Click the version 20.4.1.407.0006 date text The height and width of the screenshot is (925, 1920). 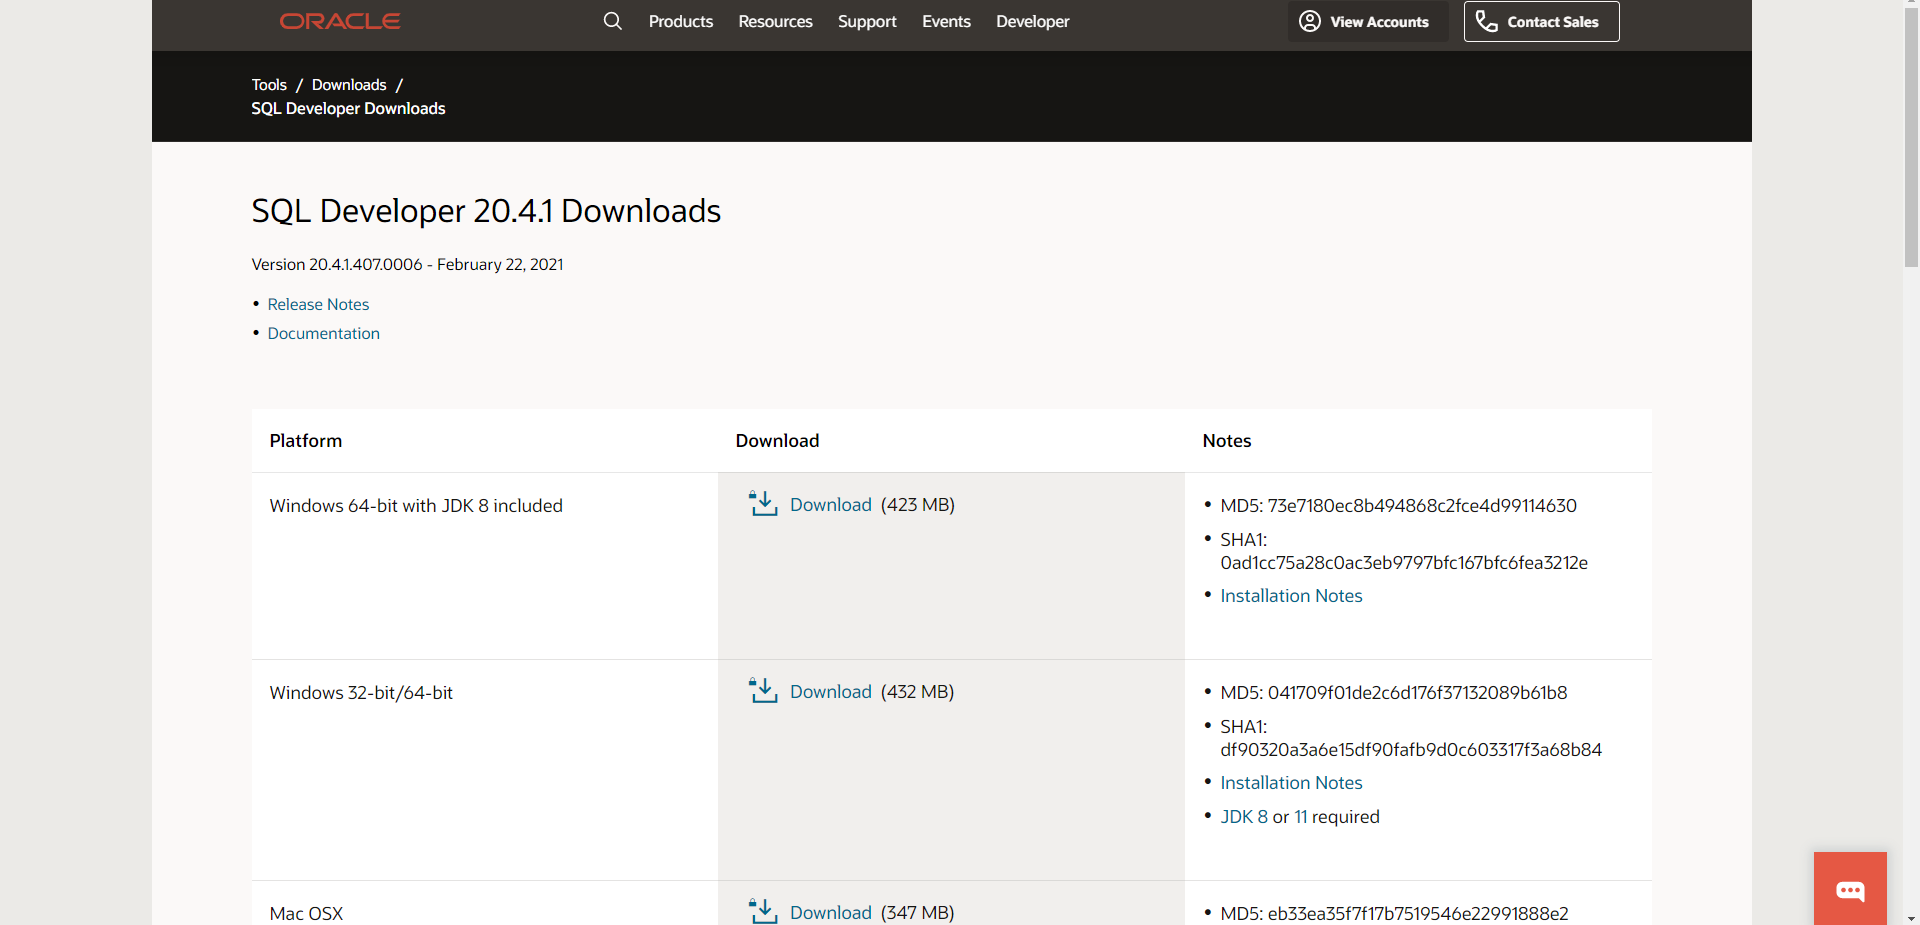(407, 264)
